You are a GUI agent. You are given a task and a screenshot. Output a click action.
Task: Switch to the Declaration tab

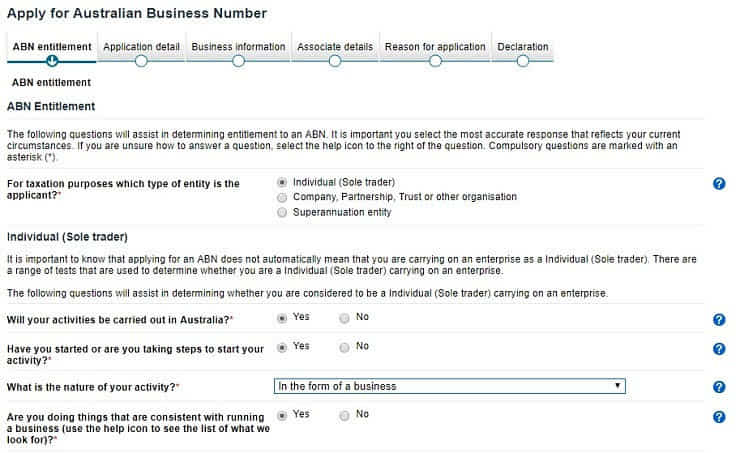pos(522,47)
